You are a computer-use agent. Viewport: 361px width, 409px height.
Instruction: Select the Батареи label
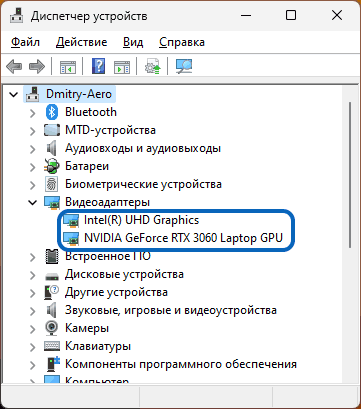pos(87,166)
